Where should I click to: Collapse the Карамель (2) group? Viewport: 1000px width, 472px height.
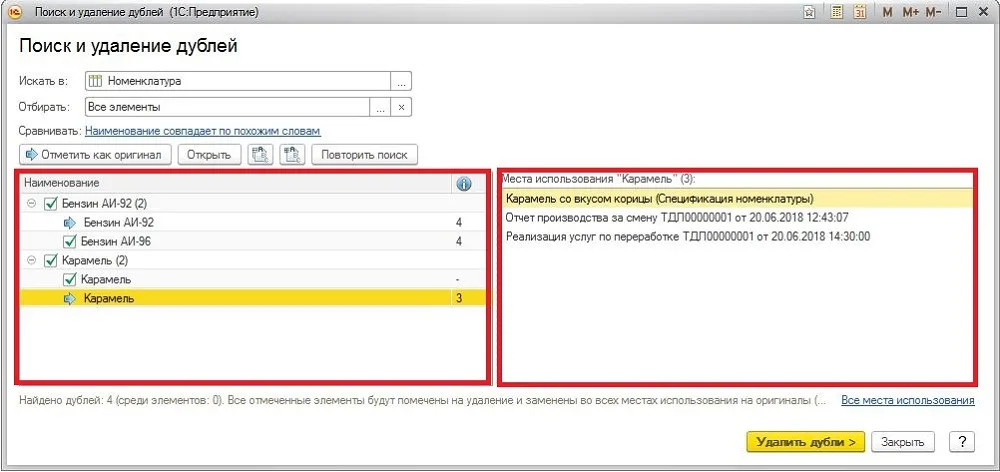coord(30,261)
